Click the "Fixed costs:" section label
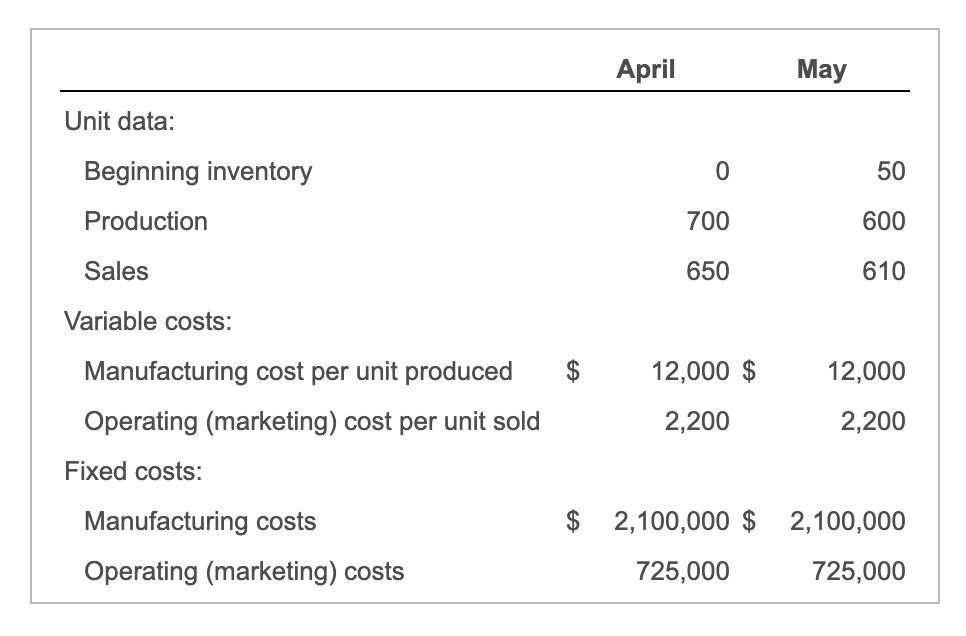 133,471
